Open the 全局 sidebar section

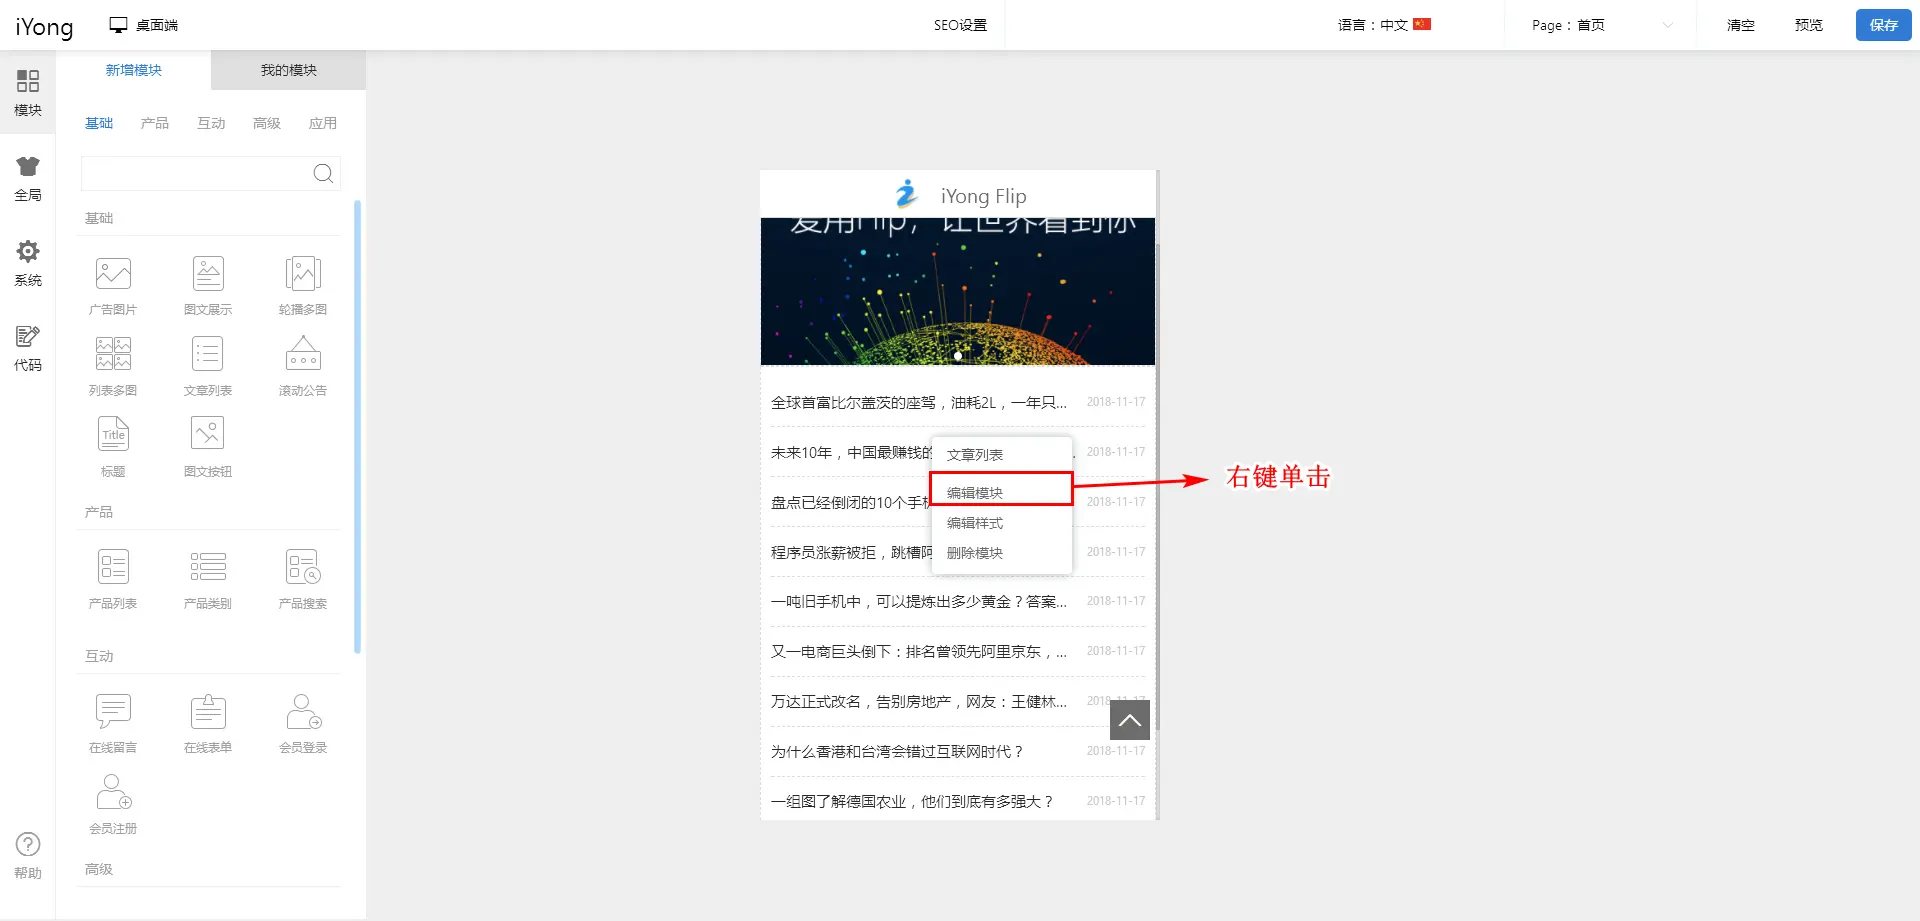[28, 178]
